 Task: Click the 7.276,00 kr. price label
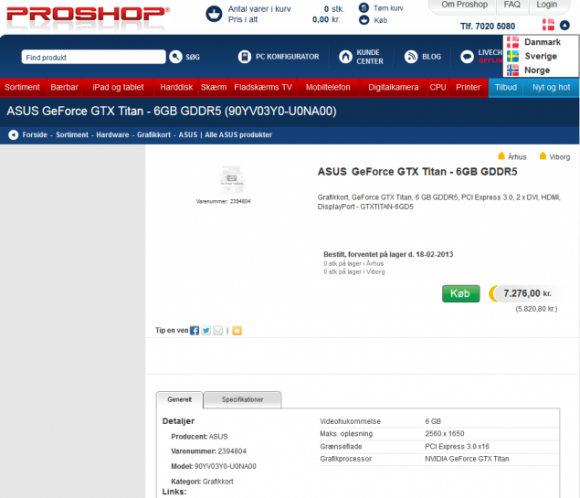point(527,293)
